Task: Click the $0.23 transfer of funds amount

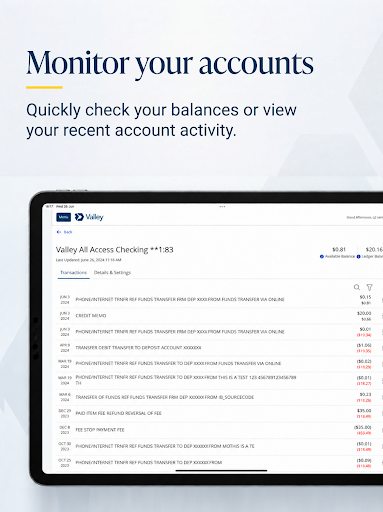Action: tap(366, 395)
